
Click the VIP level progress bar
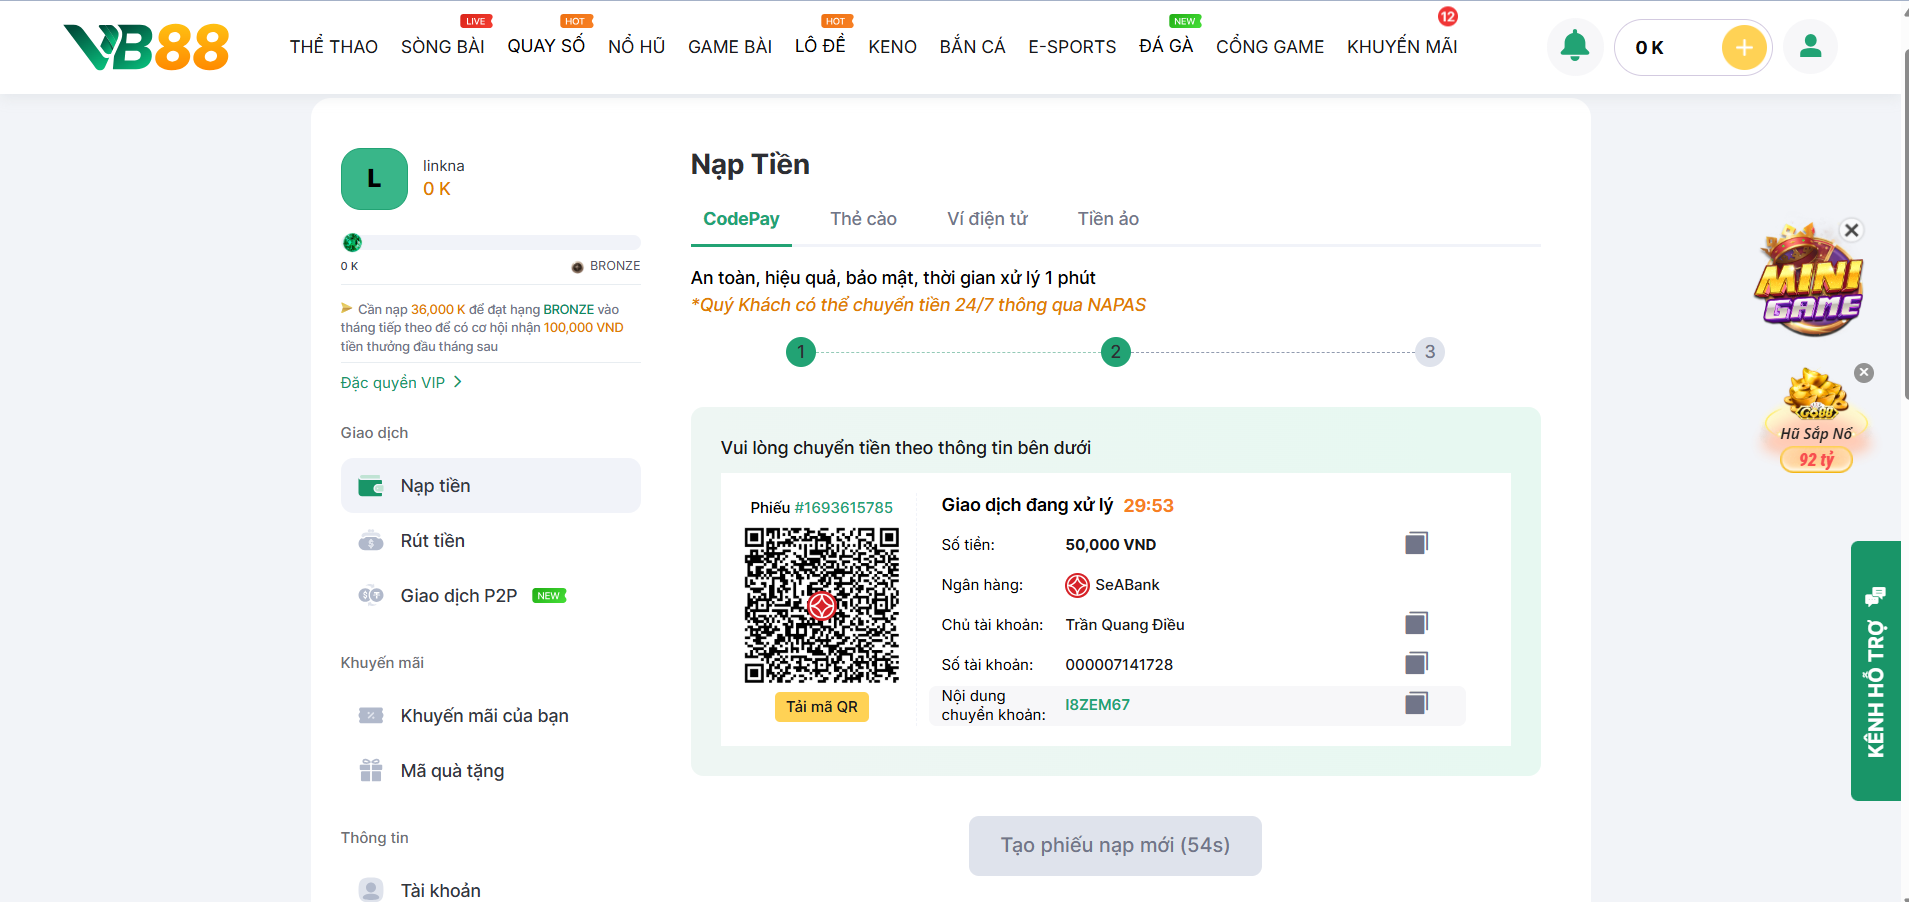490,243
